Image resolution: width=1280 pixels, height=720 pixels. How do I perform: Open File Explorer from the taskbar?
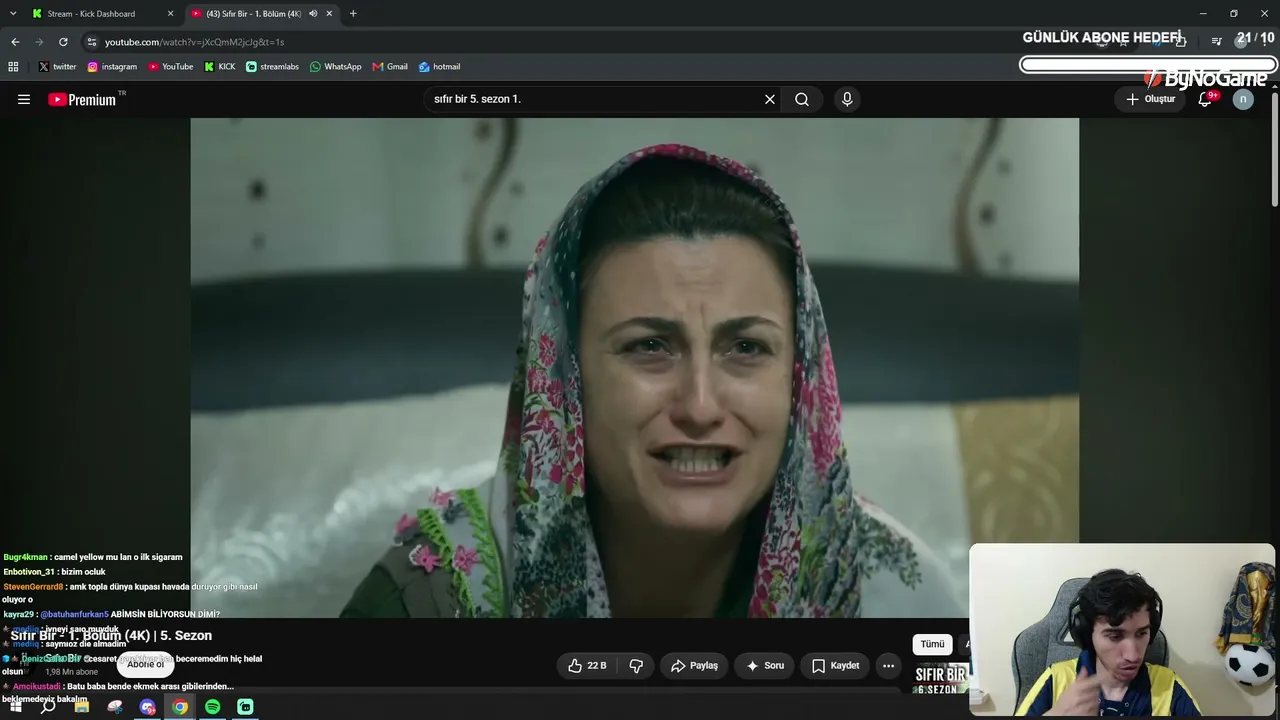click(x=82, y=707)
